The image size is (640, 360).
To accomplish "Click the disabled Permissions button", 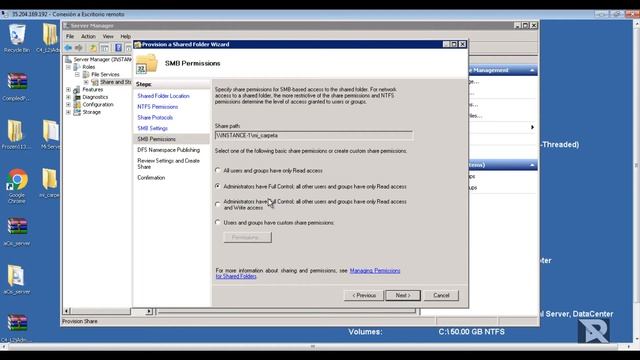I will click(247, 237).
